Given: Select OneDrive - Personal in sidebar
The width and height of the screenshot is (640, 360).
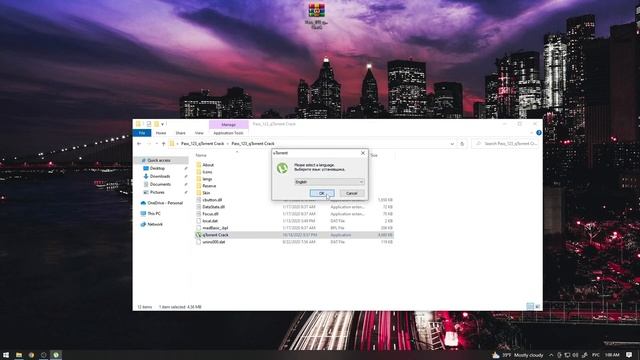Looking at the screenshot, I should tap(165, 203).
